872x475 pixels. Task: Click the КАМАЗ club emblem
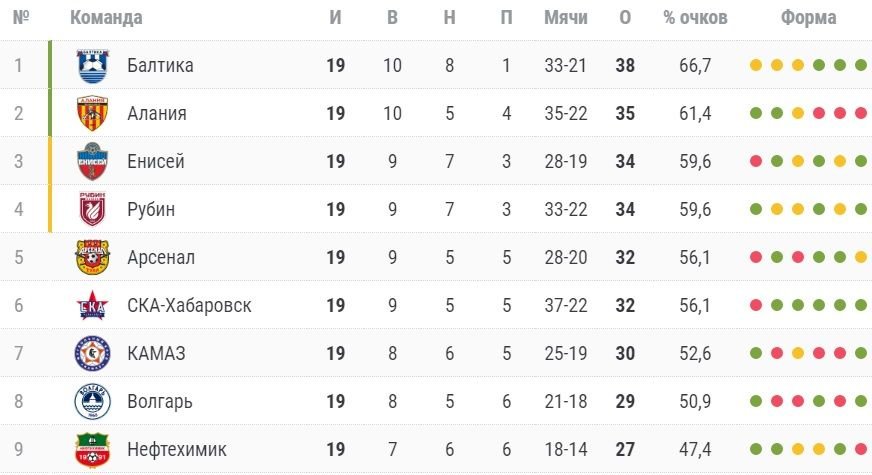[92, 353]
